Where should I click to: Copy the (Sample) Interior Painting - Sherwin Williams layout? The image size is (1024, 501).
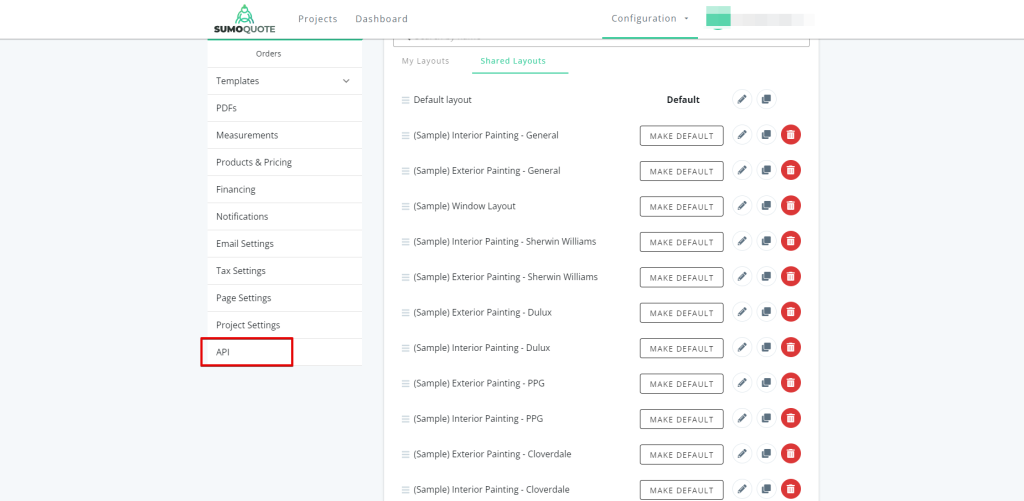point(766,241)
